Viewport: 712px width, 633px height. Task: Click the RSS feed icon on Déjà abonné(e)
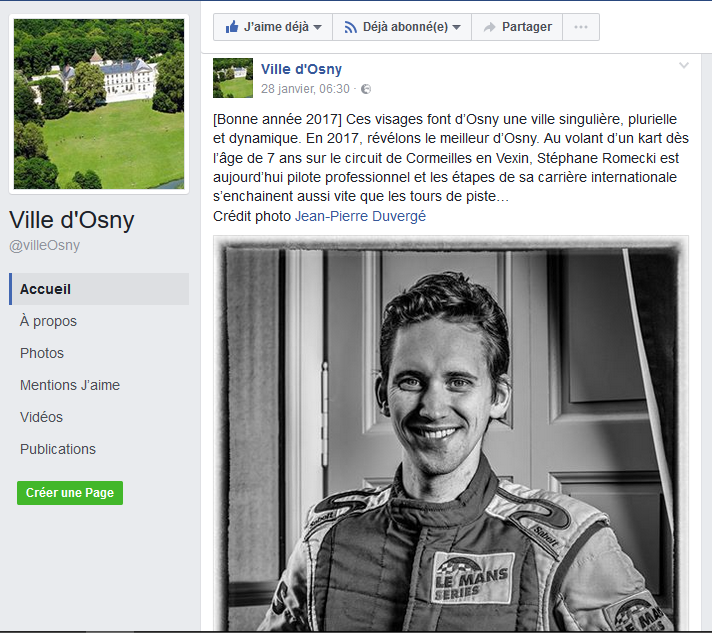[x=350, y=27]
